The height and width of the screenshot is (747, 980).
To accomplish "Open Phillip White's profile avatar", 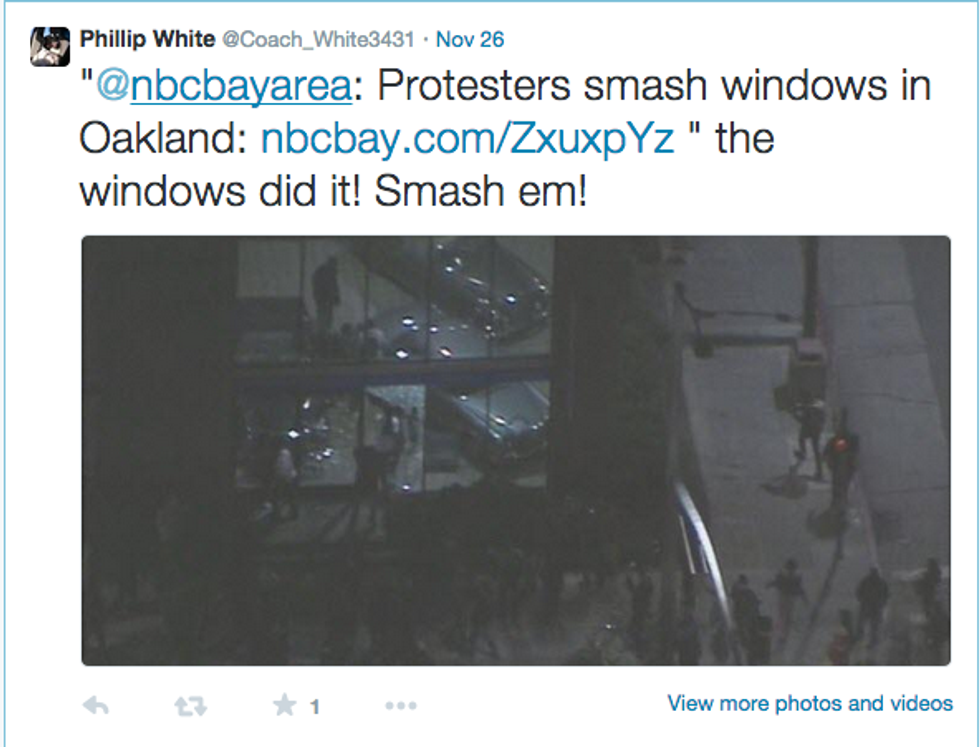I will [x=50, y=47].
